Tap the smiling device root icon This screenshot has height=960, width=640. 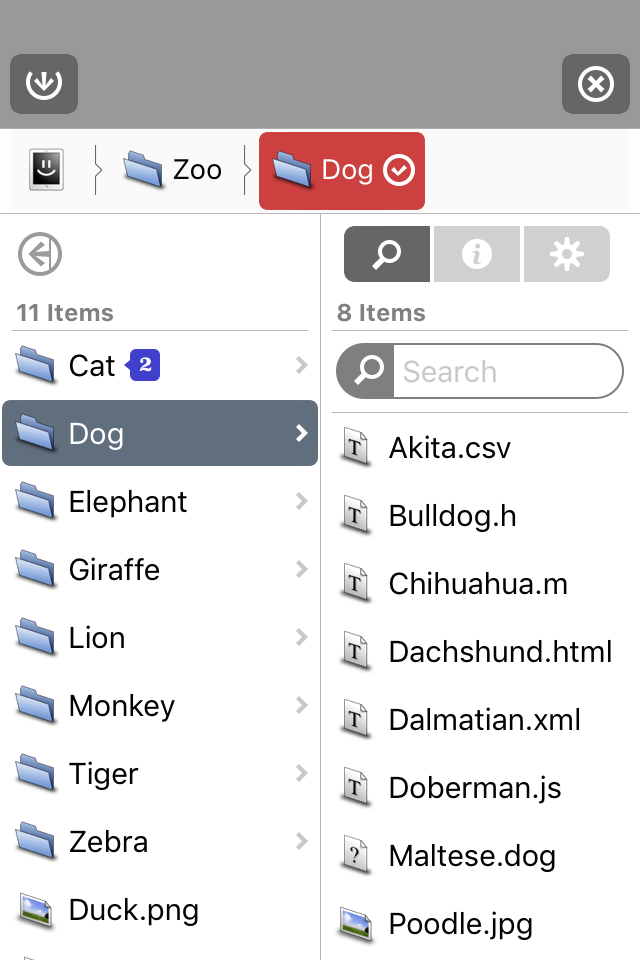pyautogui.click(x=46, y=170)
